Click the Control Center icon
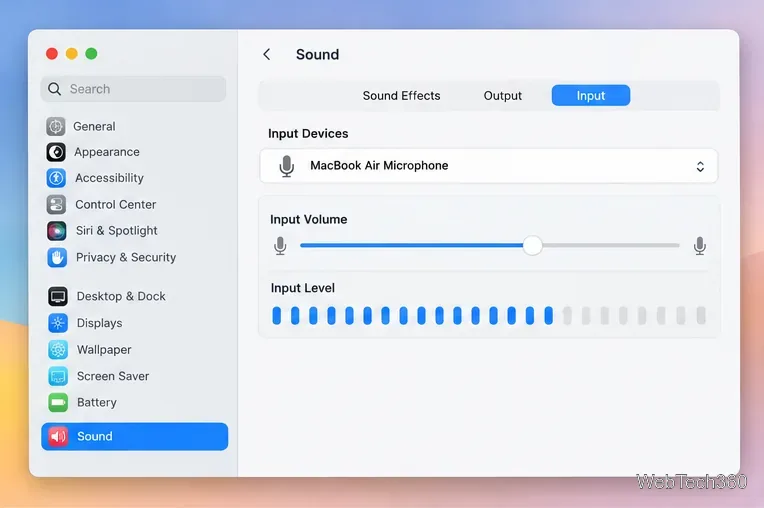764x508 pixels. (x=57, y=205)
